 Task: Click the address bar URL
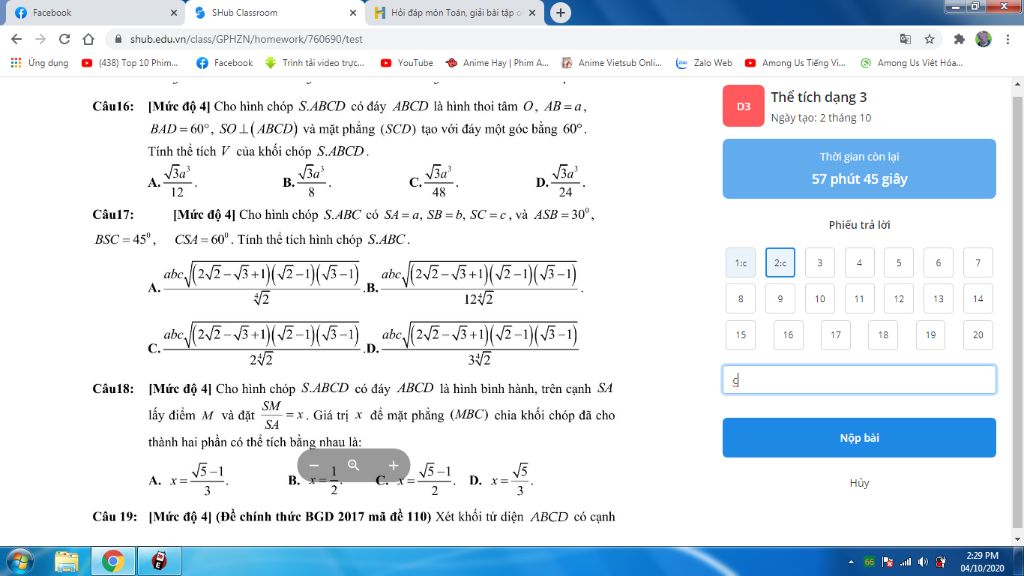click(x=246, y=39)
